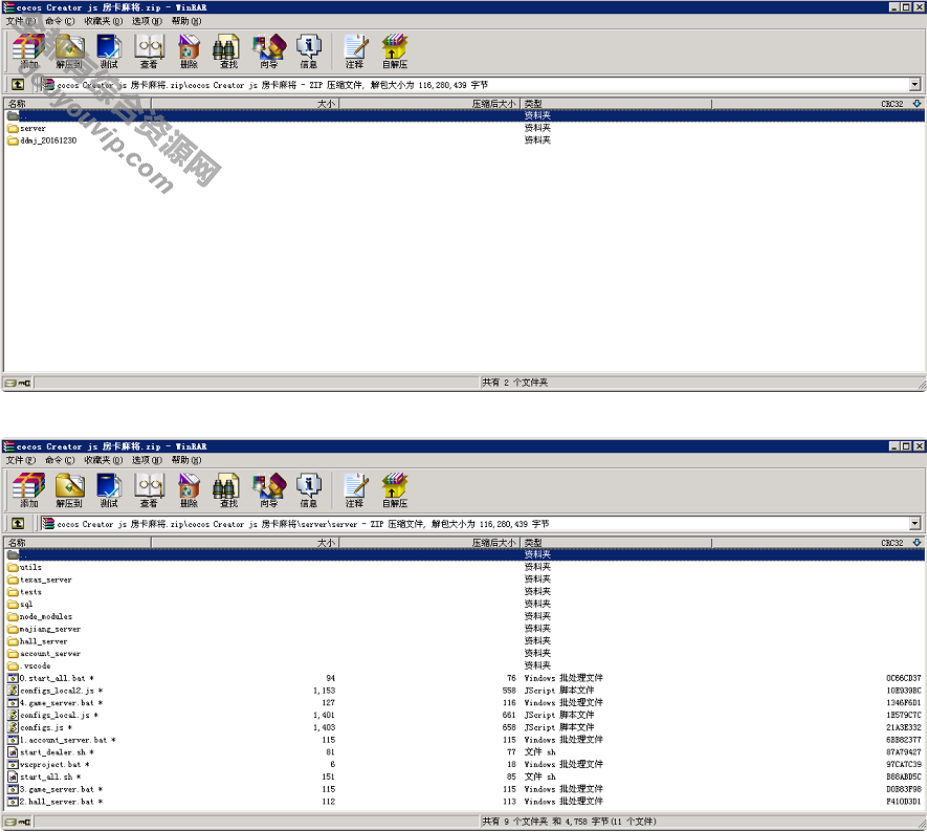Click the 自解压 (SFX) icon in the bottom window
The width and height of the screenshot is (927, 833).
394,491
